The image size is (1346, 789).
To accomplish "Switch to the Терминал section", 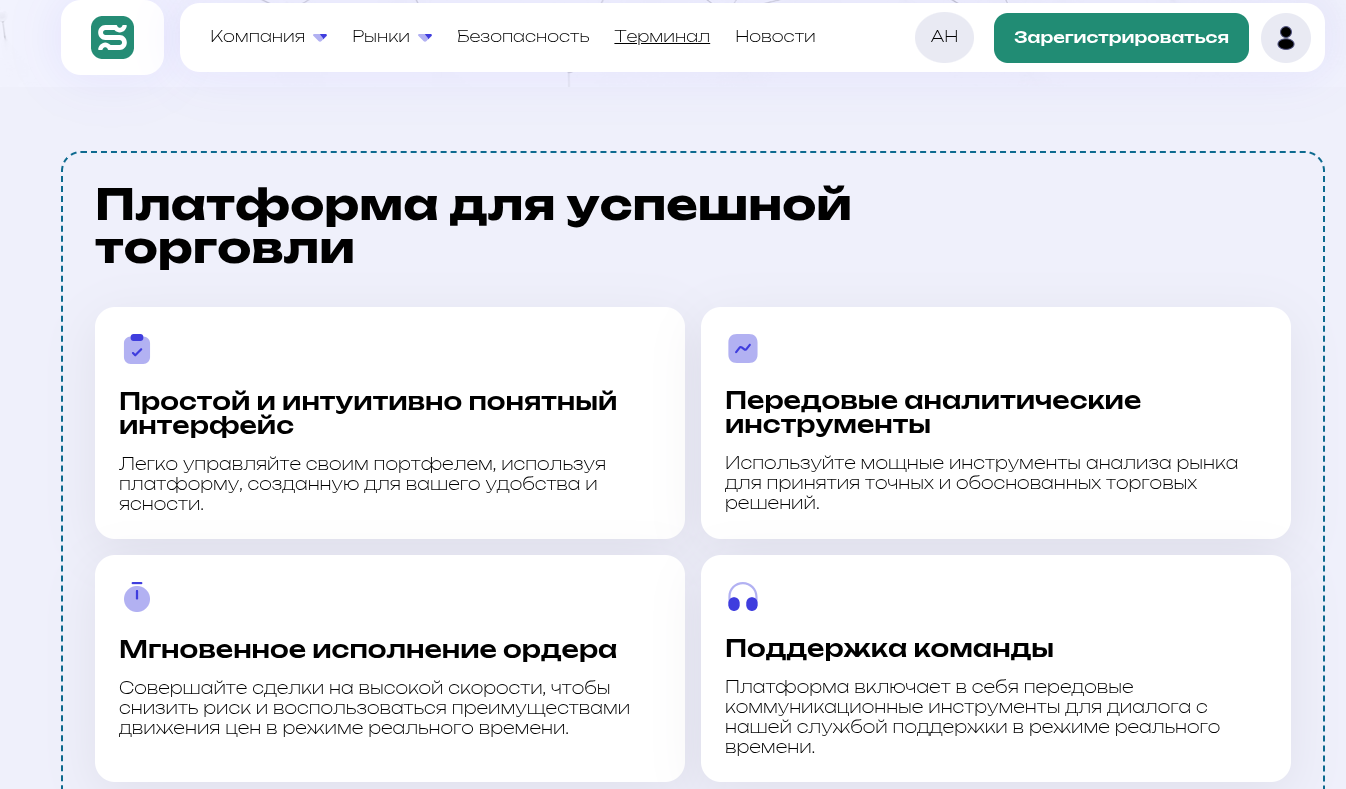I will tap(662, 37).
